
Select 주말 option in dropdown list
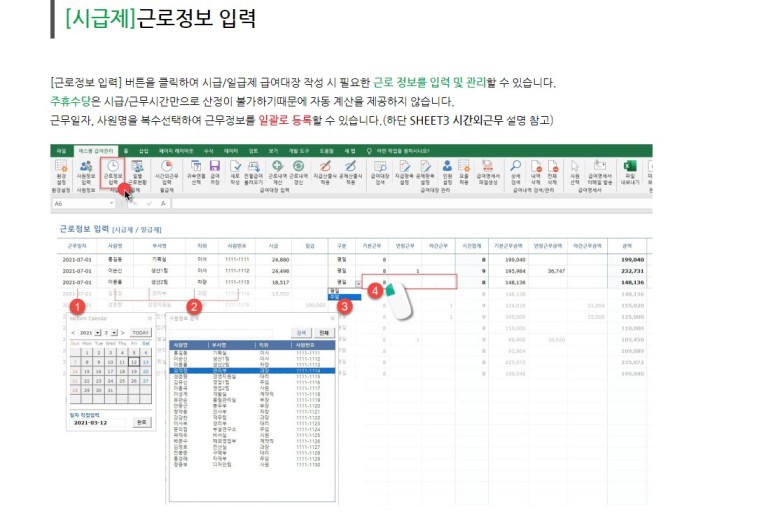pos(345,297)
